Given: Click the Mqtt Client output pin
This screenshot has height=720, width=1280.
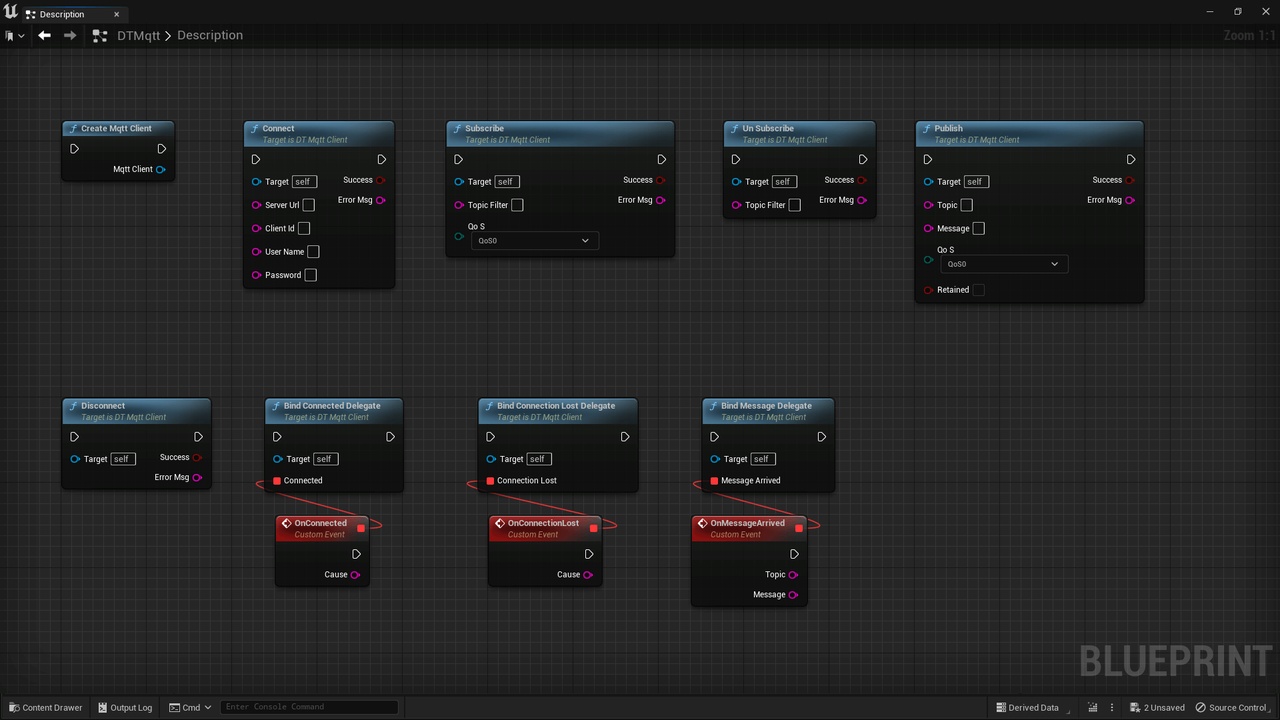Looking at the screenshot, I should coord(161,169).
